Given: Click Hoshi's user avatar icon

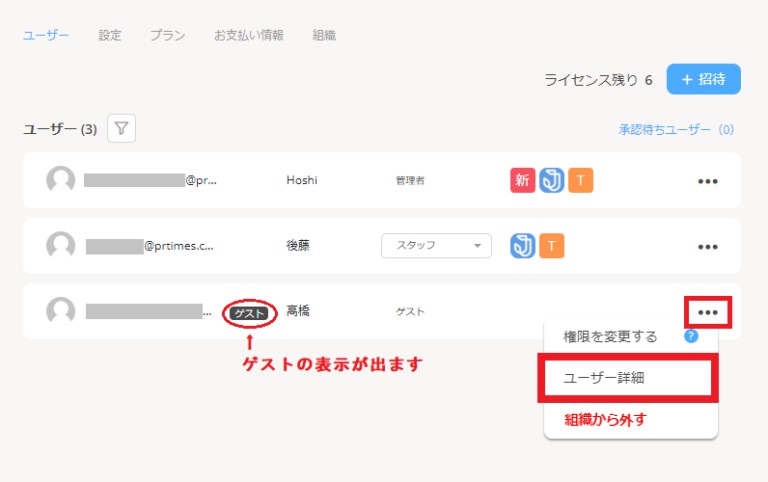Looking at the screenshot, I should (x=61, y=181).
